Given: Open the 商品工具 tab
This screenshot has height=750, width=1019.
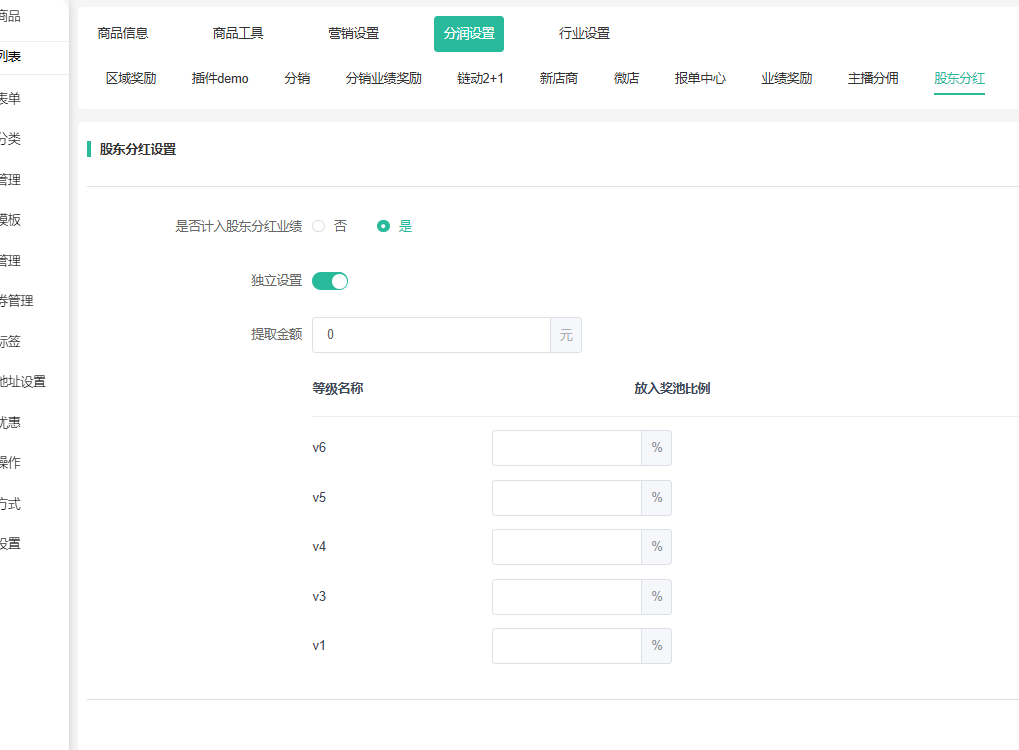Looking at the screenshot, I should 238,33.
